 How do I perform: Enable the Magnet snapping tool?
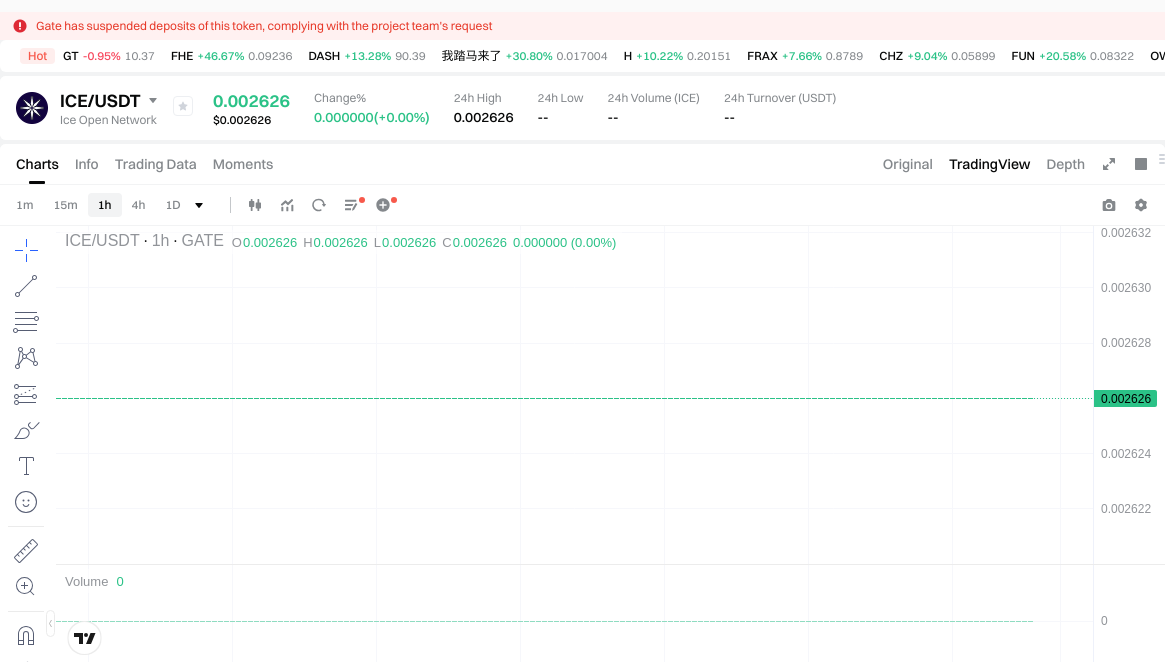(26, 637)
